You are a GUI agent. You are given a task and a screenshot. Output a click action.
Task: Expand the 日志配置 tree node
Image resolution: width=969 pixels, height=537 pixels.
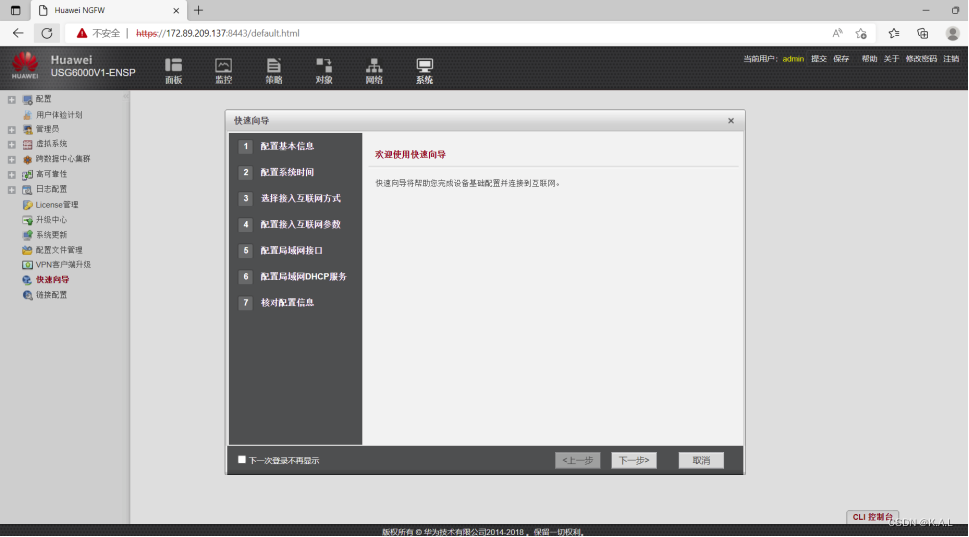[12, 189]
